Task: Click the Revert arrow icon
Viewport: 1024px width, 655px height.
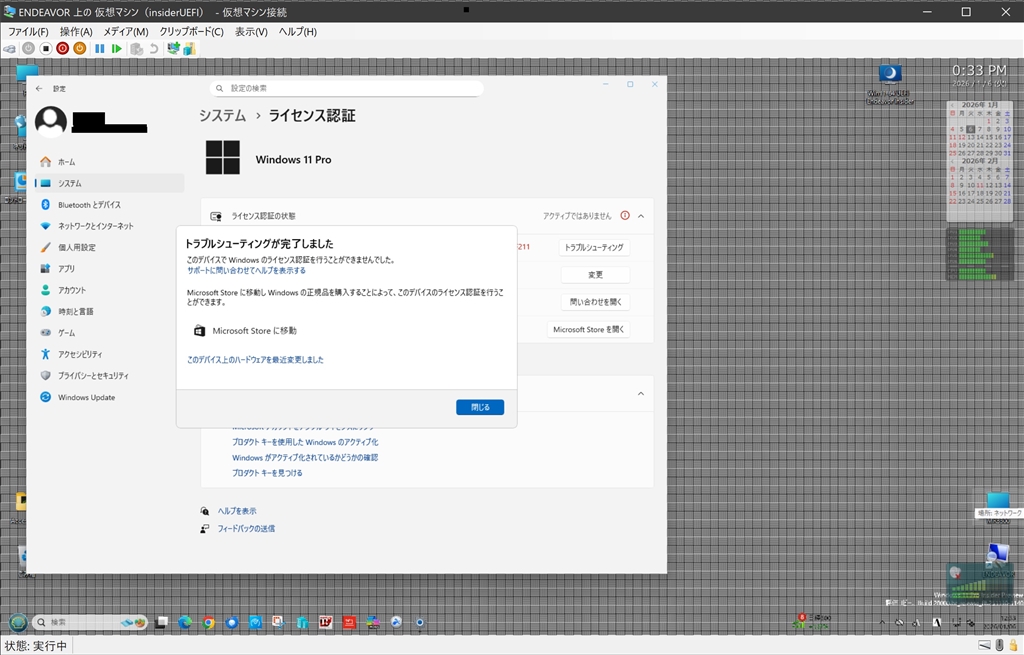Action: coord(153,49)
